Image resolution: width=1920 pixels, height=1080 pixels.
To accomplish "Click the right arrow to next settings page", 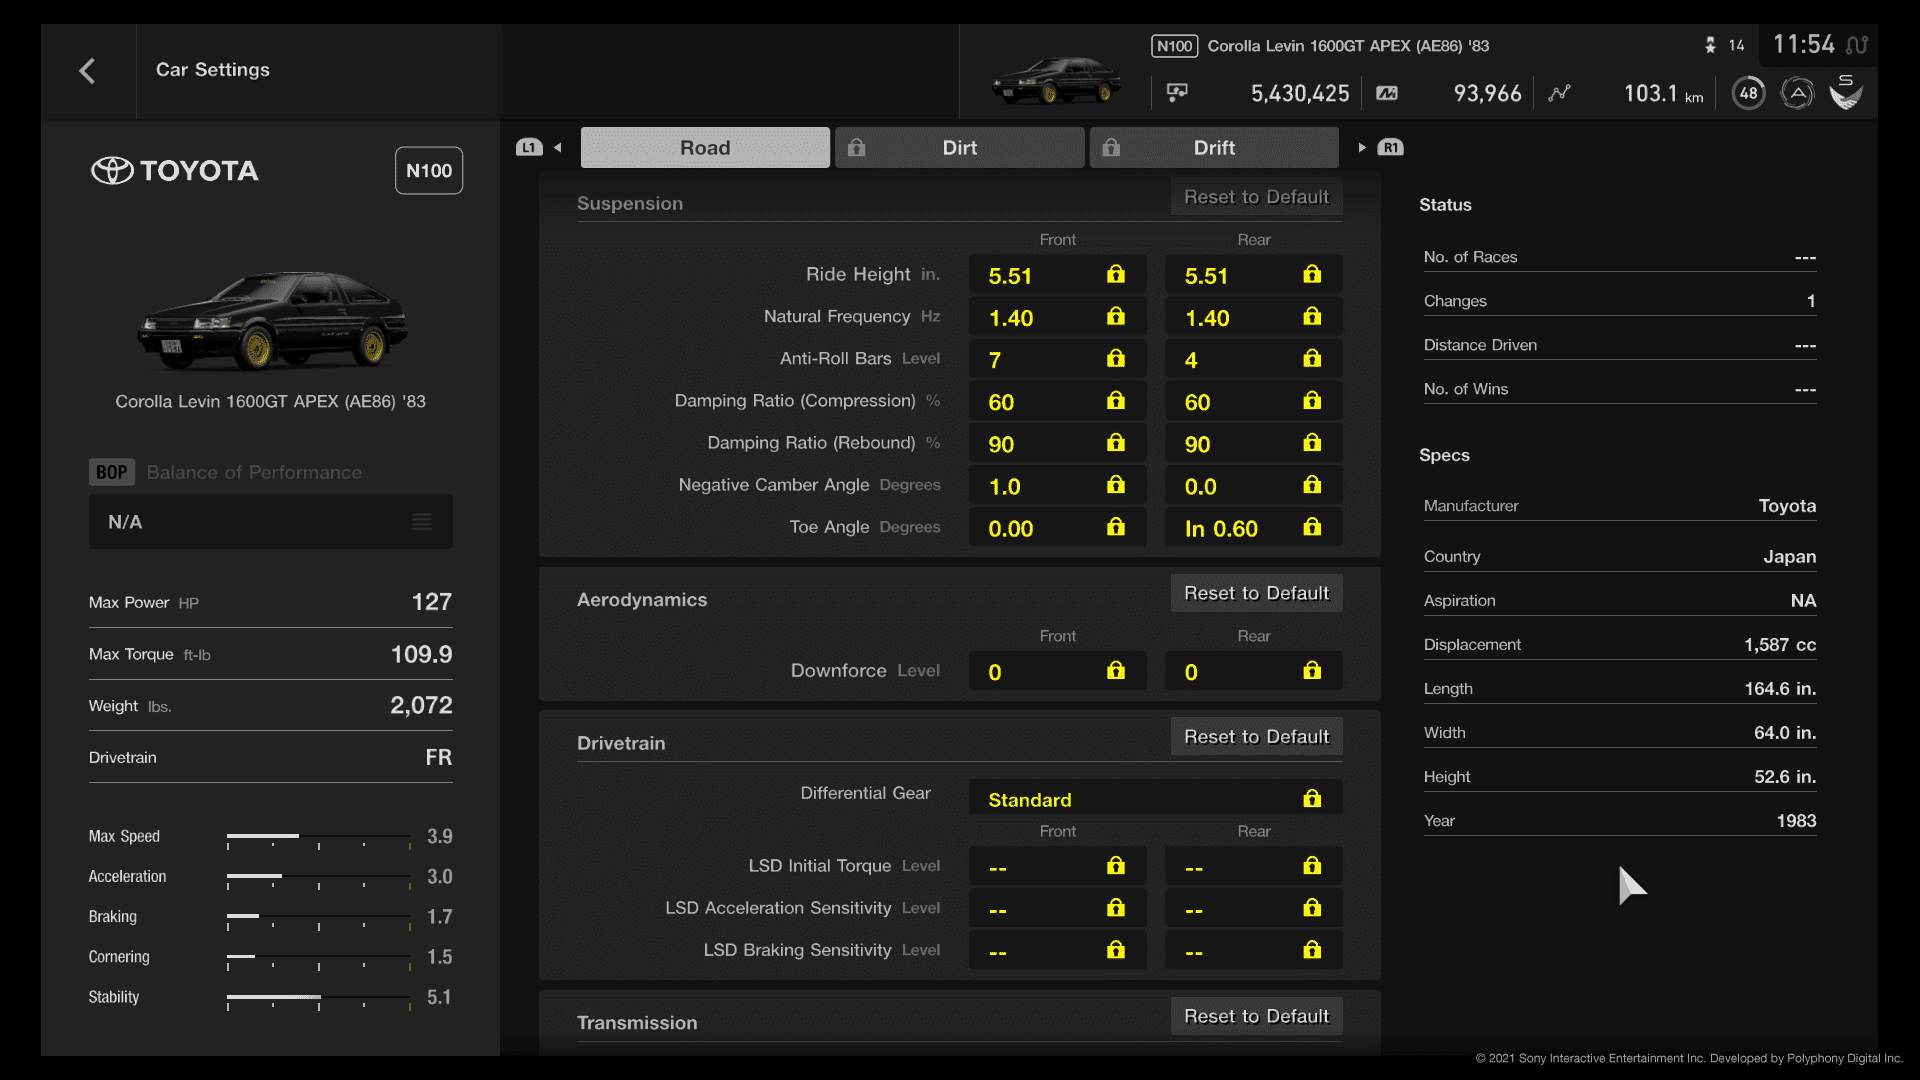I will coord(1362,148).
